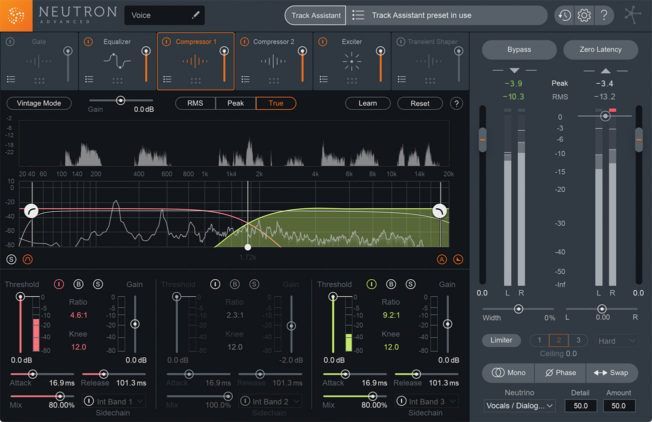Click the Neutrino Detail value field
652x422 pixels.
(580, 406)
